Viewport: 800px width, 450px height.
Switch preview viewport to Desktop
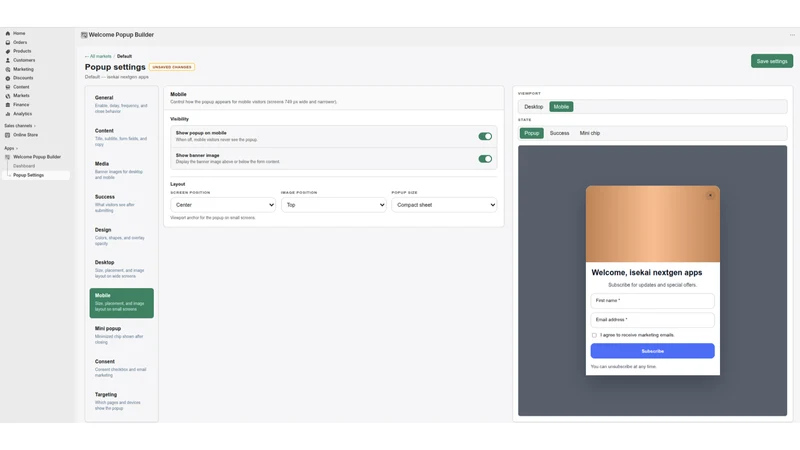point(534,107)
